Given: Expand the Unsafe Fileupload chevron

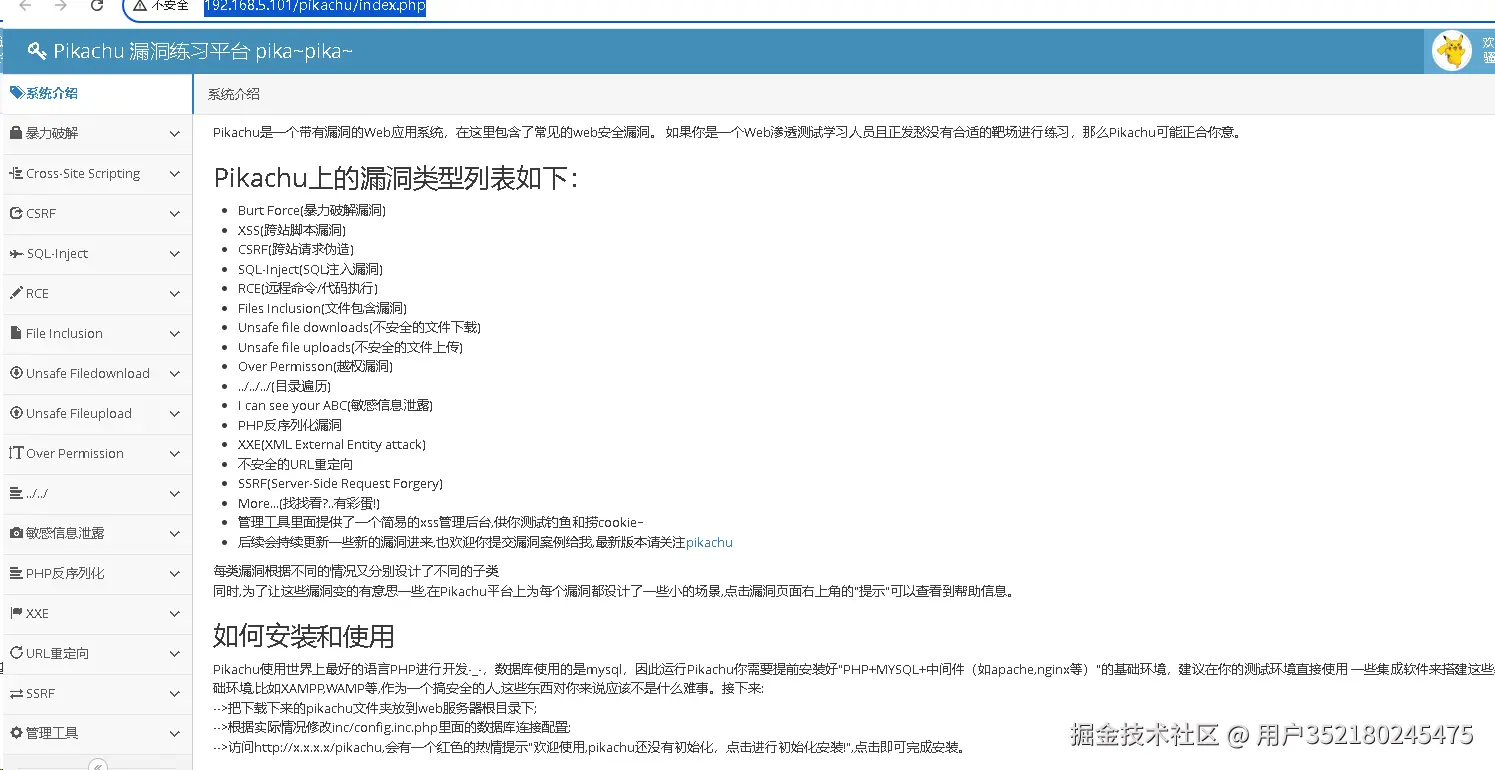Looking at the screenshot, I should click(175, 414).
